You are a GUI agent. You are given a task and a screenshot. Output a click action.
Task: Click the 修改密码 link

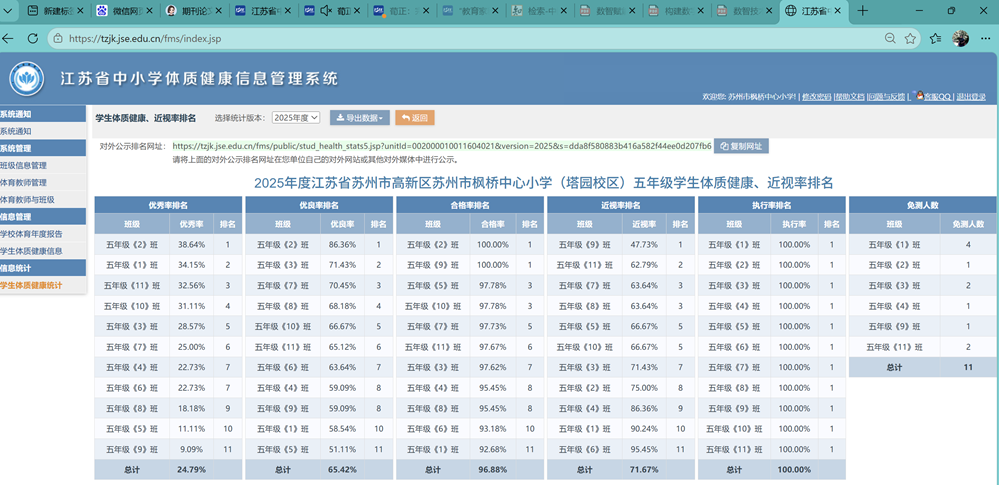click(x=816, y=97)
